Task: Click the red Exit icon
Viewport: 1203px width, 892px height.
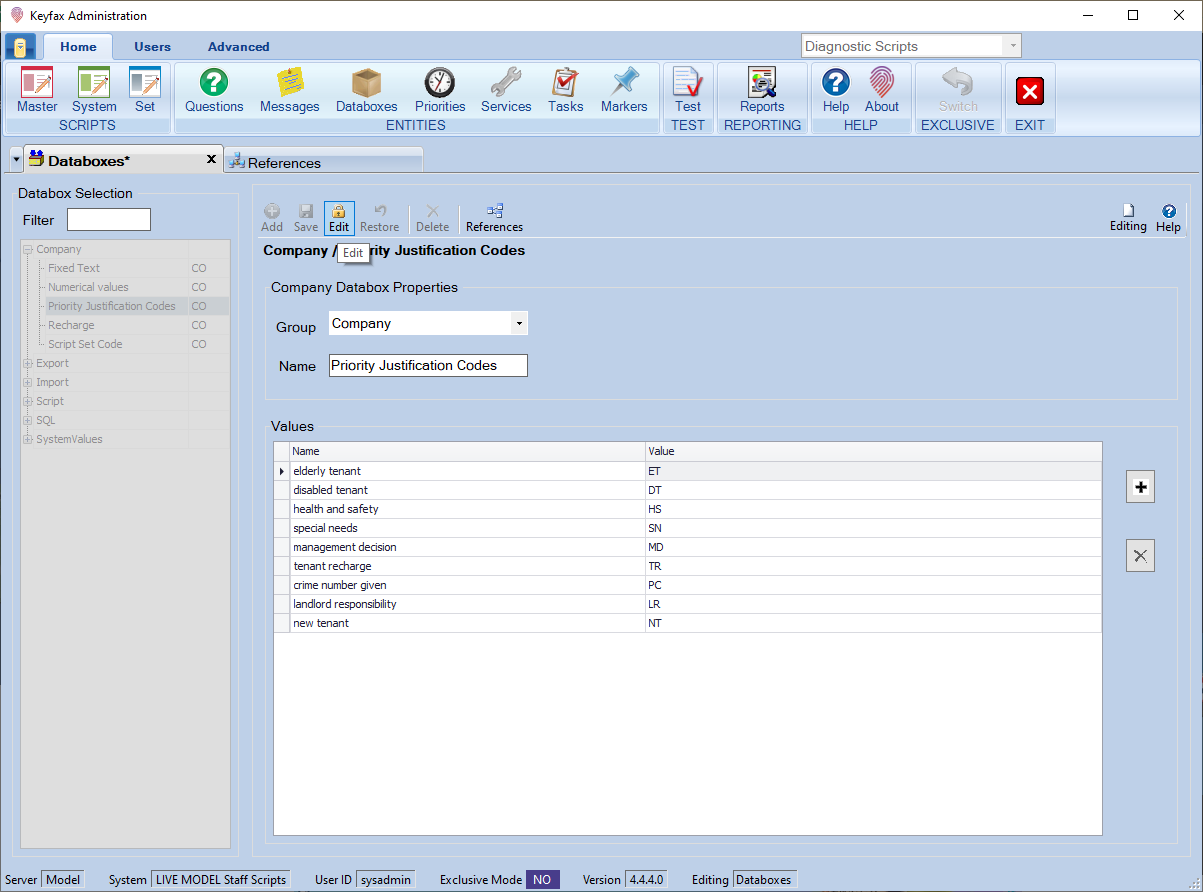Action: 1030,91
